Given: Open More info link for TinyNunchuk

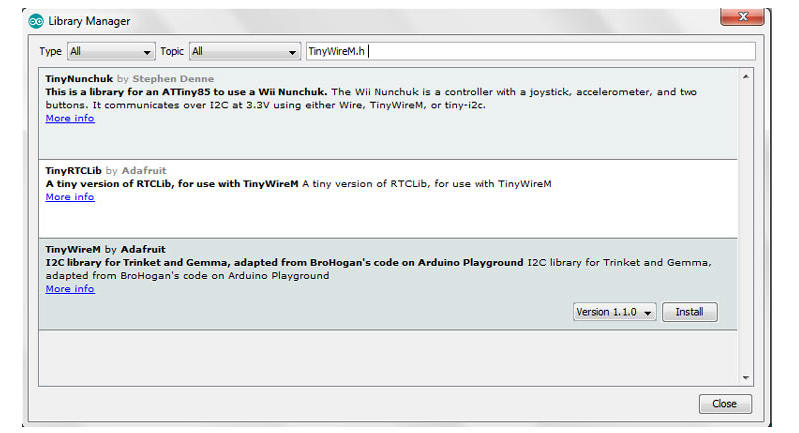Looking at the screenshot, I should pos(70,118).
